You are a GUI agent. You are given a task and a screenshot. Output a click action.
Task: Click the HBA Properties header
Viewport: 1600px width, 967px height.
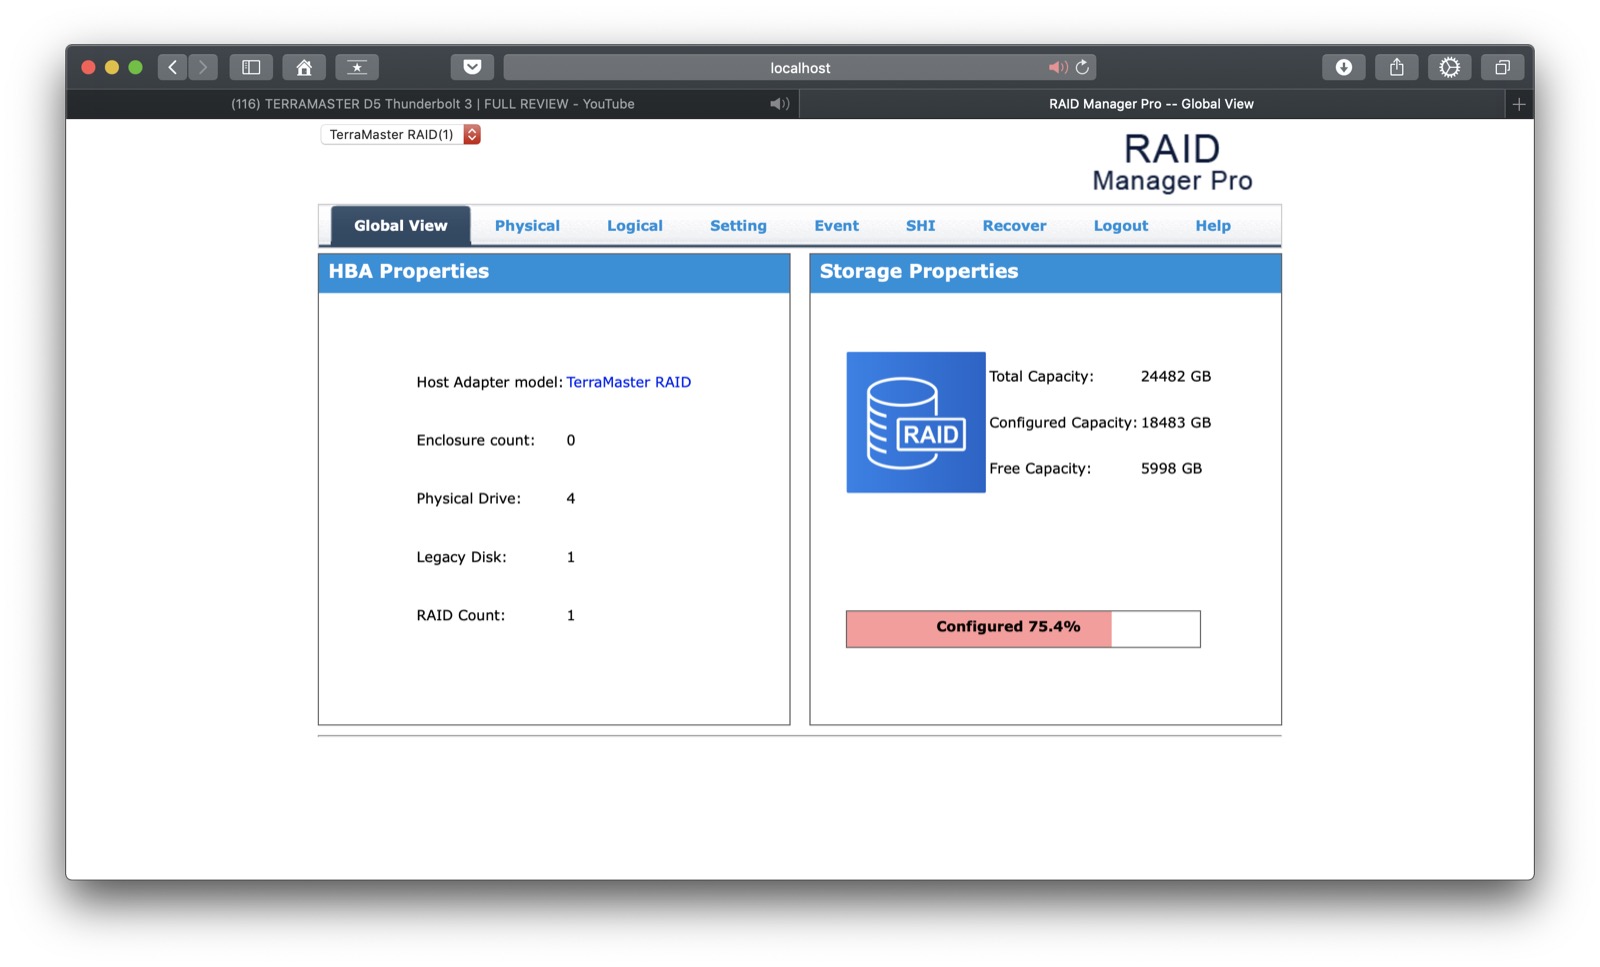pyautogui.click(x=554, y=272)
